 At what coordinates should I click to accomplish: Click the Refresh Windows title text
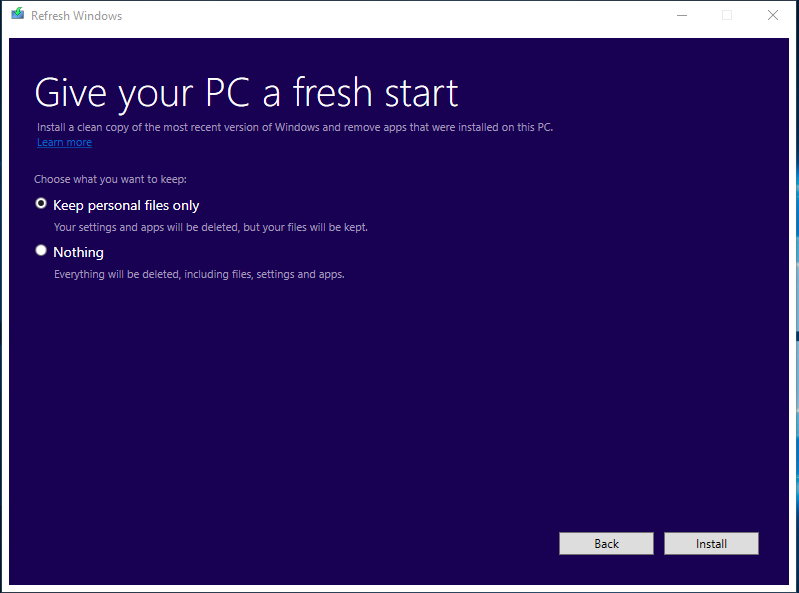(x=76, y=16)
